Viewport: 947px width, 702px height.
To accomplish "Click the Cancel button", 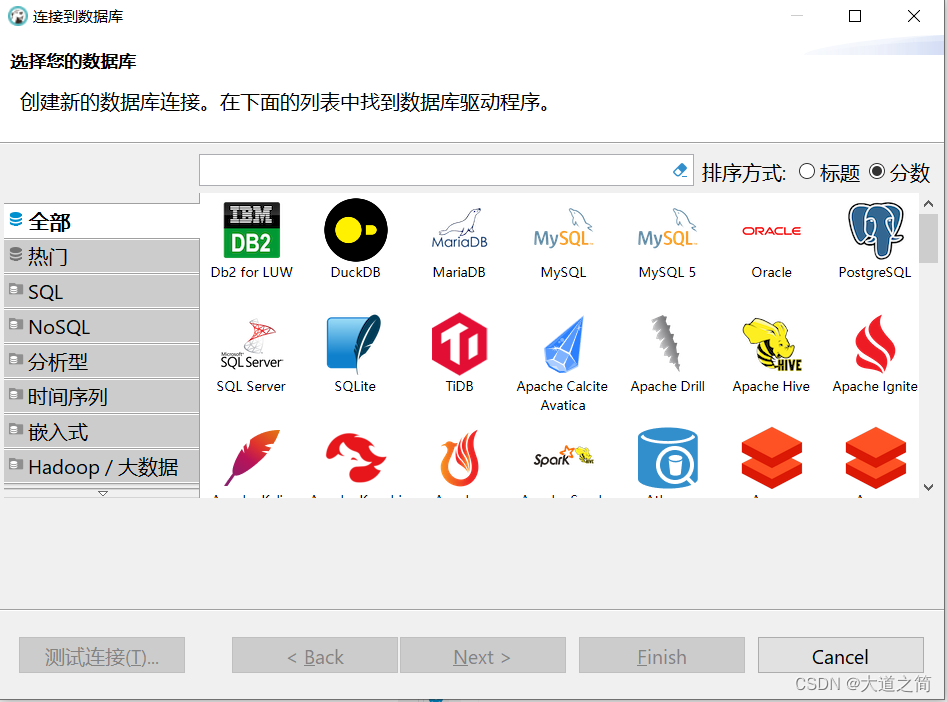I will tap(840, 655).
